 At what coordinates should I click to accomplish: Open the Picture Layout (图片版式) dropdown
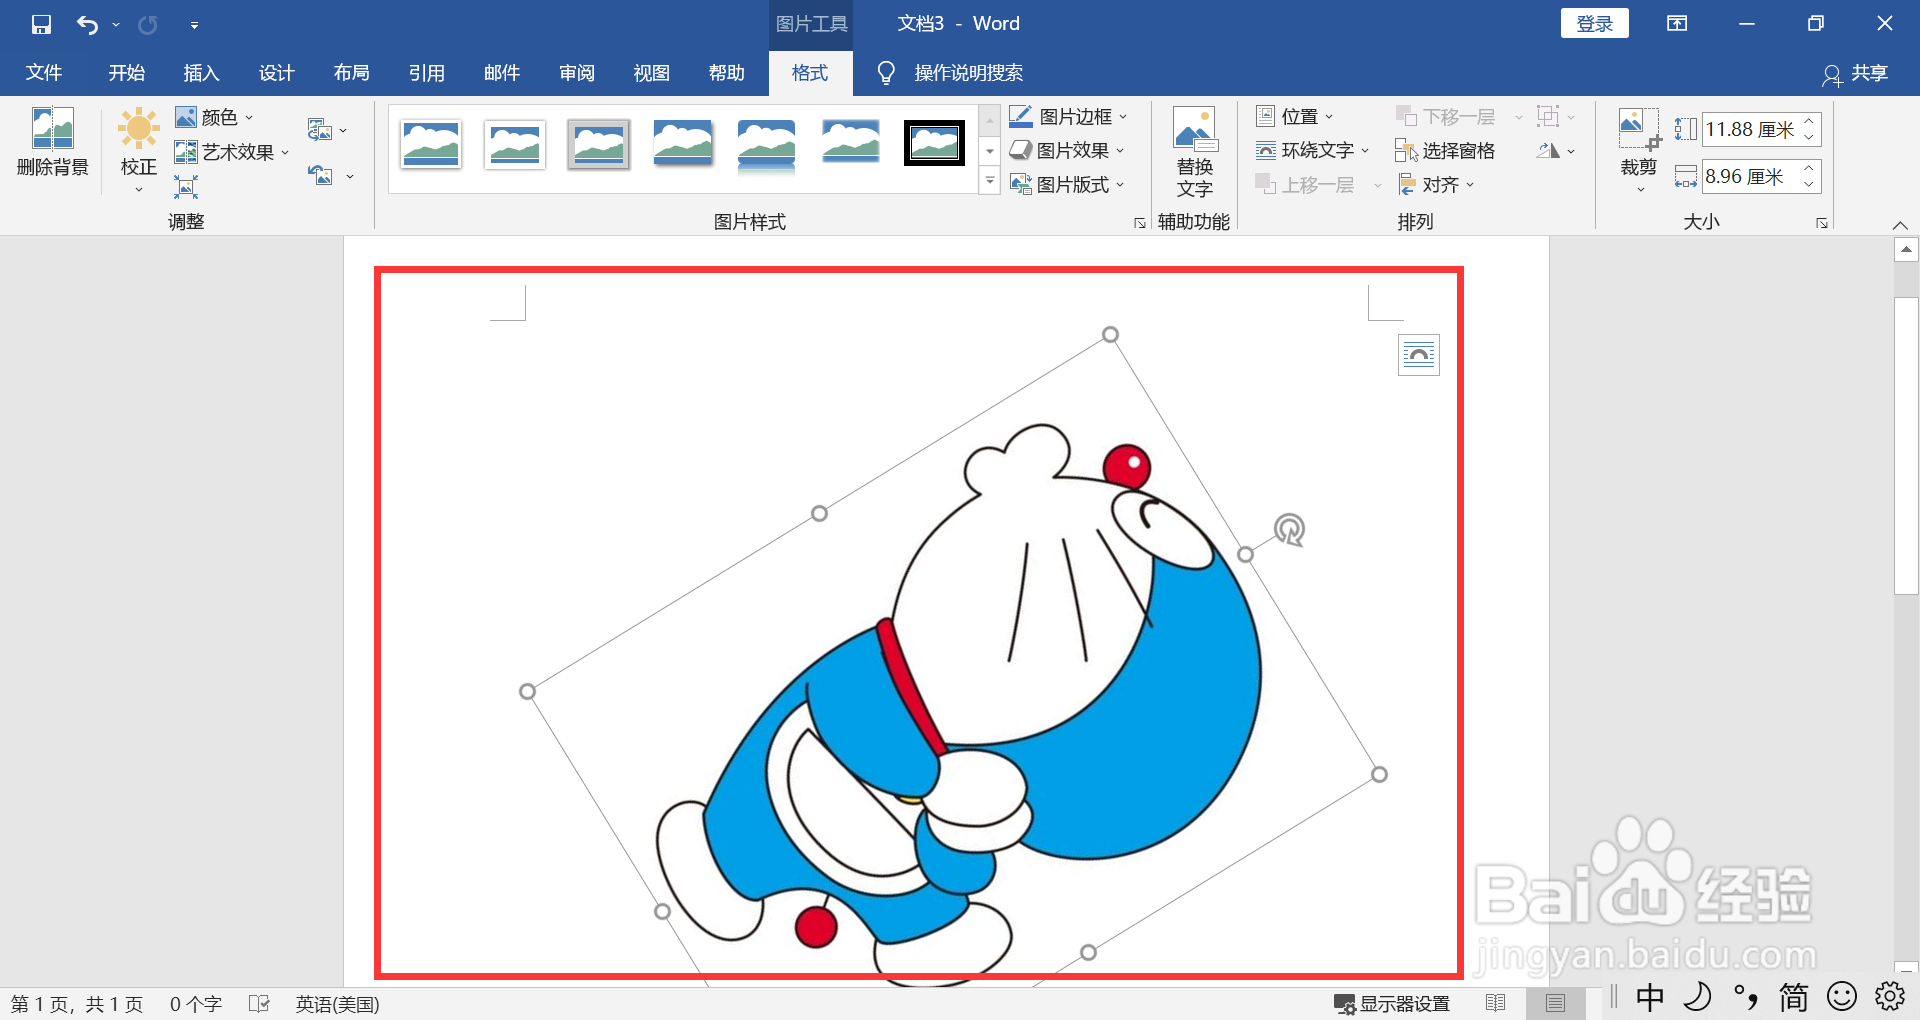(x=1067, y=184)
